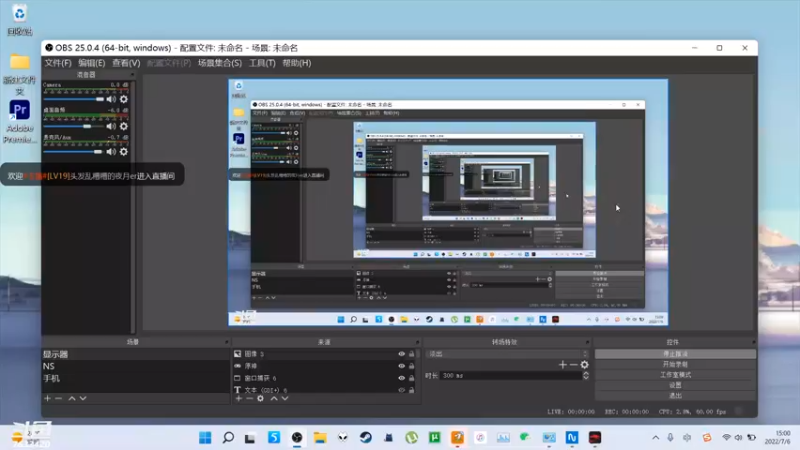Move source down in the list
800x450 pixels.
point(285,398)
